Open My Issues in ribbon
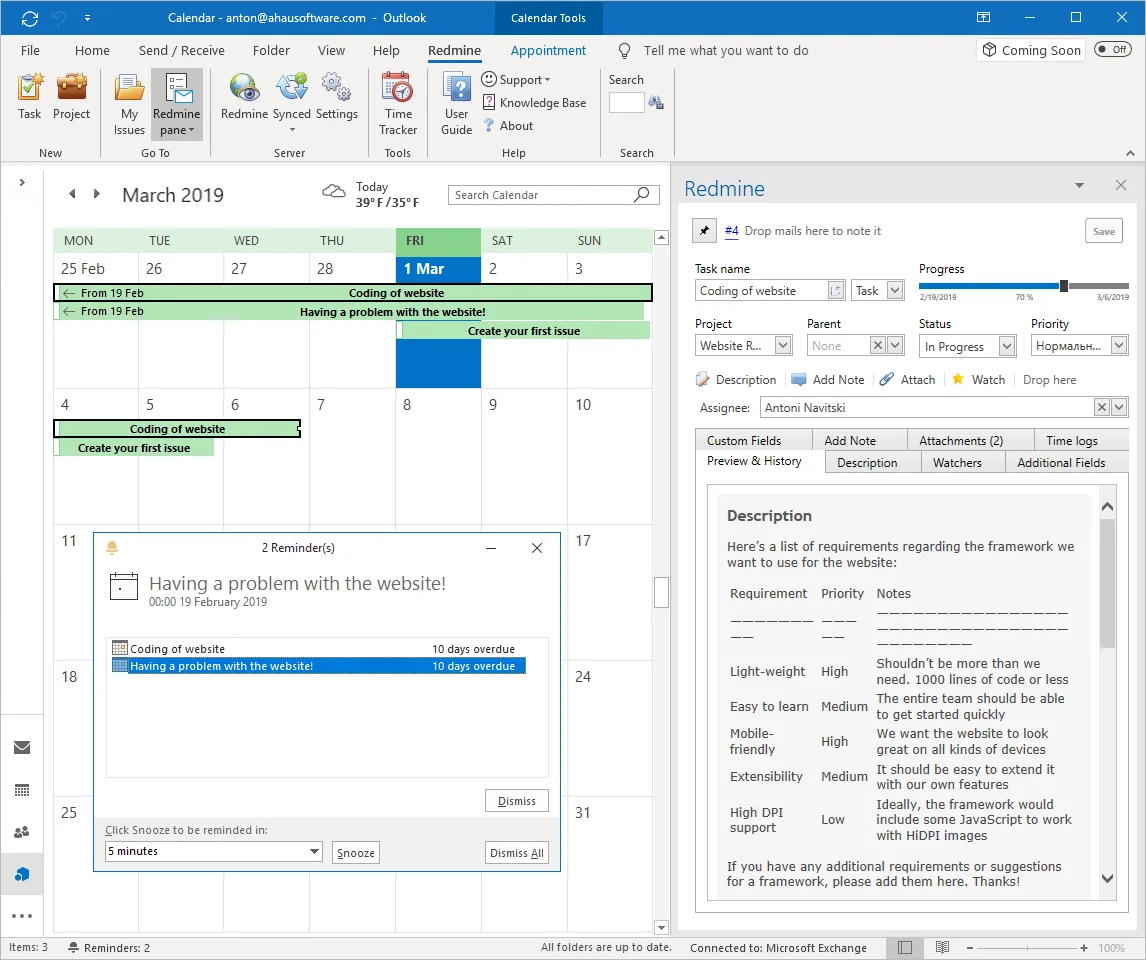This screenshot has width=1146, height=960. click(x=129, y=104)
